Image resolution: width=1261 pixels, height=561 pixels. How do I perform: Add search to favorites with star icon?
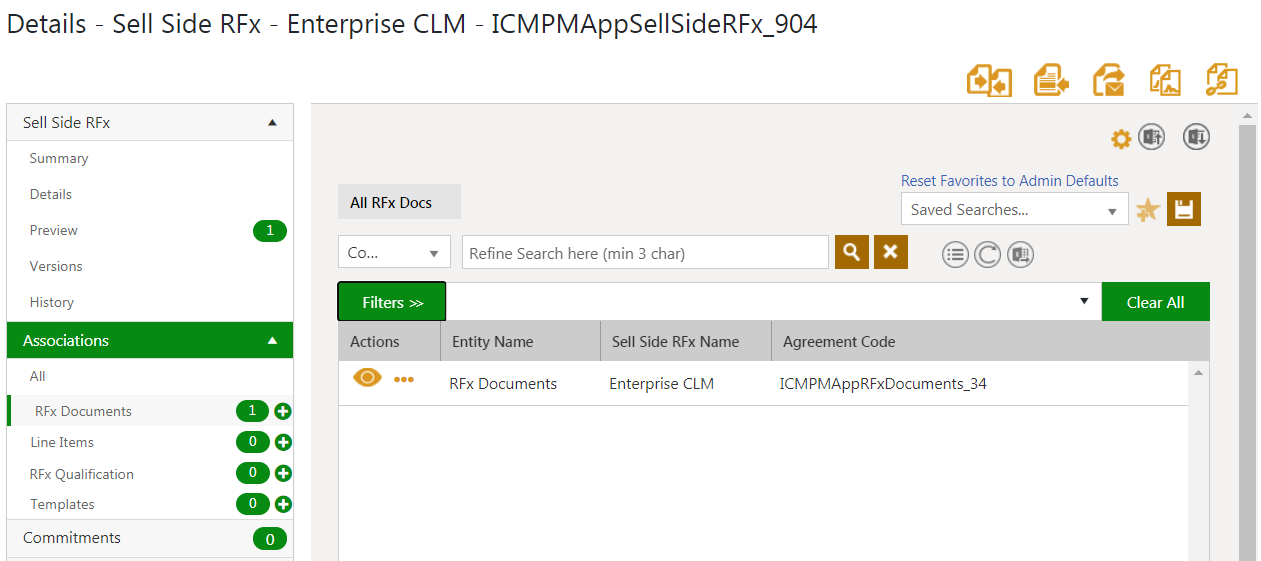point(1148,210)
